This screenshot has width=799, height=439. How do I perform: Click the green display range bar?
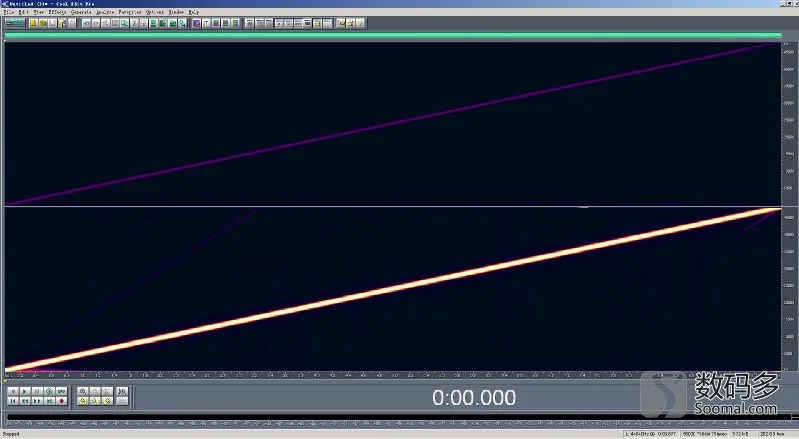[x=392, y=35]
